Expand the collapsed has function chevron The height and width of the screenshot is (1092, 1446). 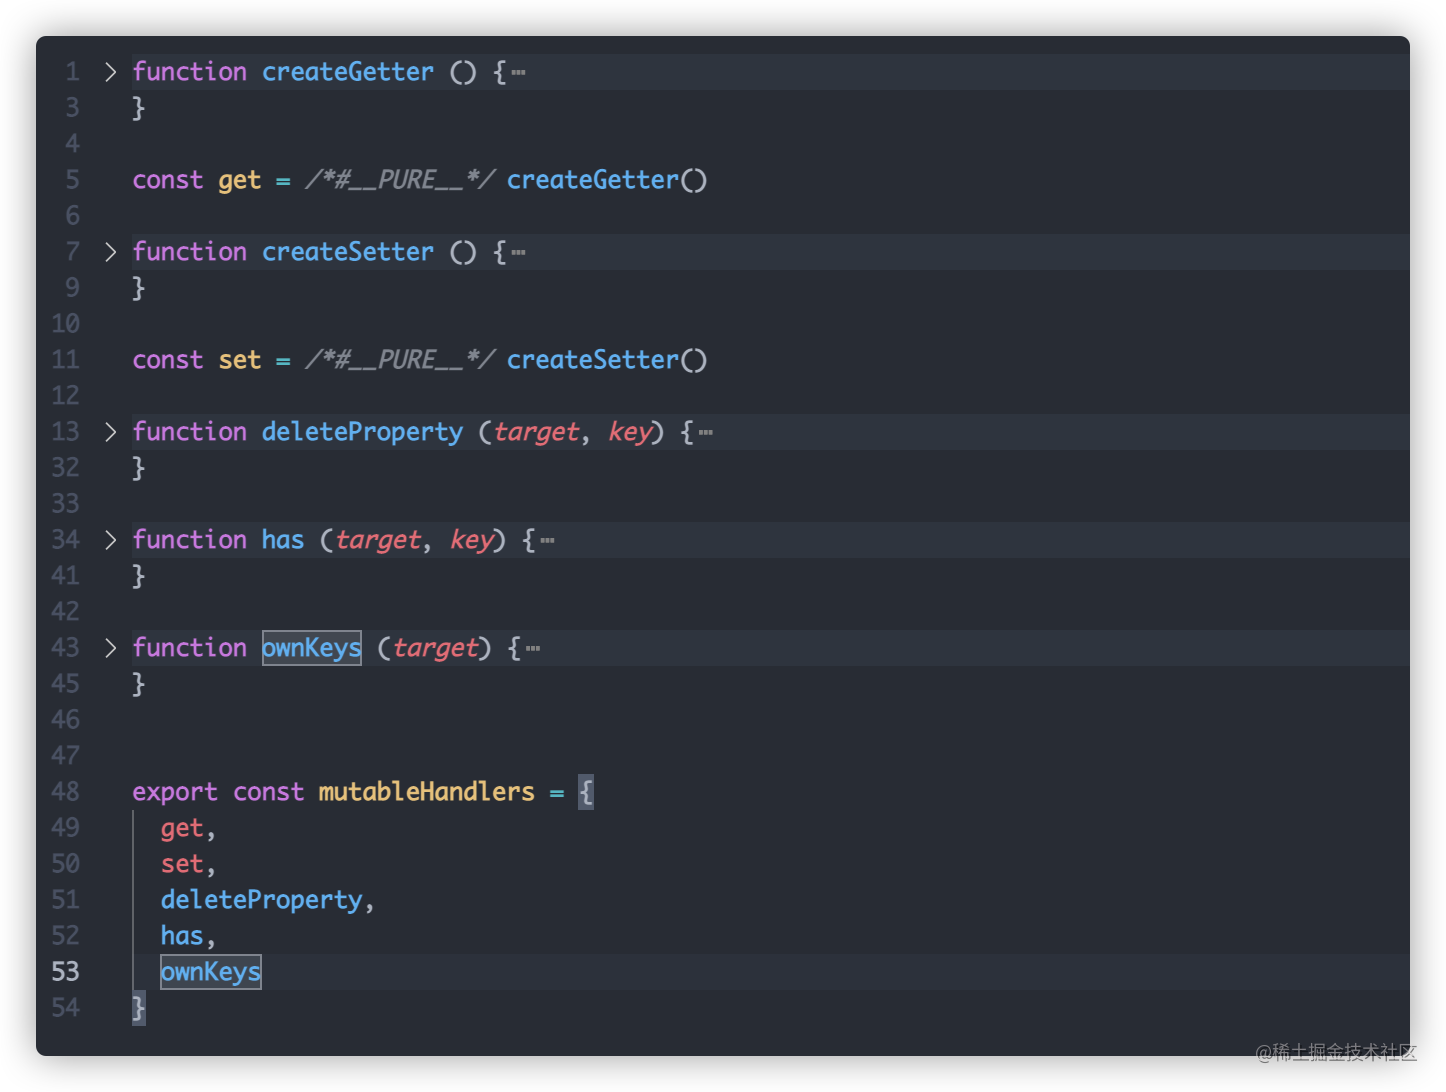[111, 540]
